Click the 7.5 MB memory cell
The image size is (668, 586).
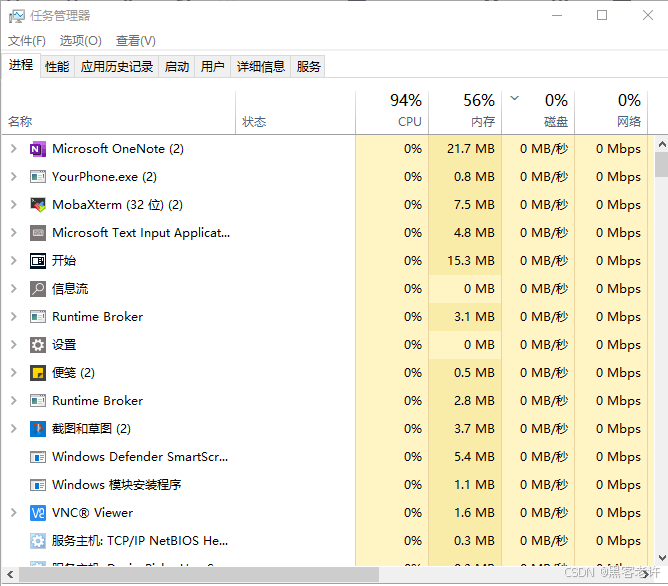(465, 205)
